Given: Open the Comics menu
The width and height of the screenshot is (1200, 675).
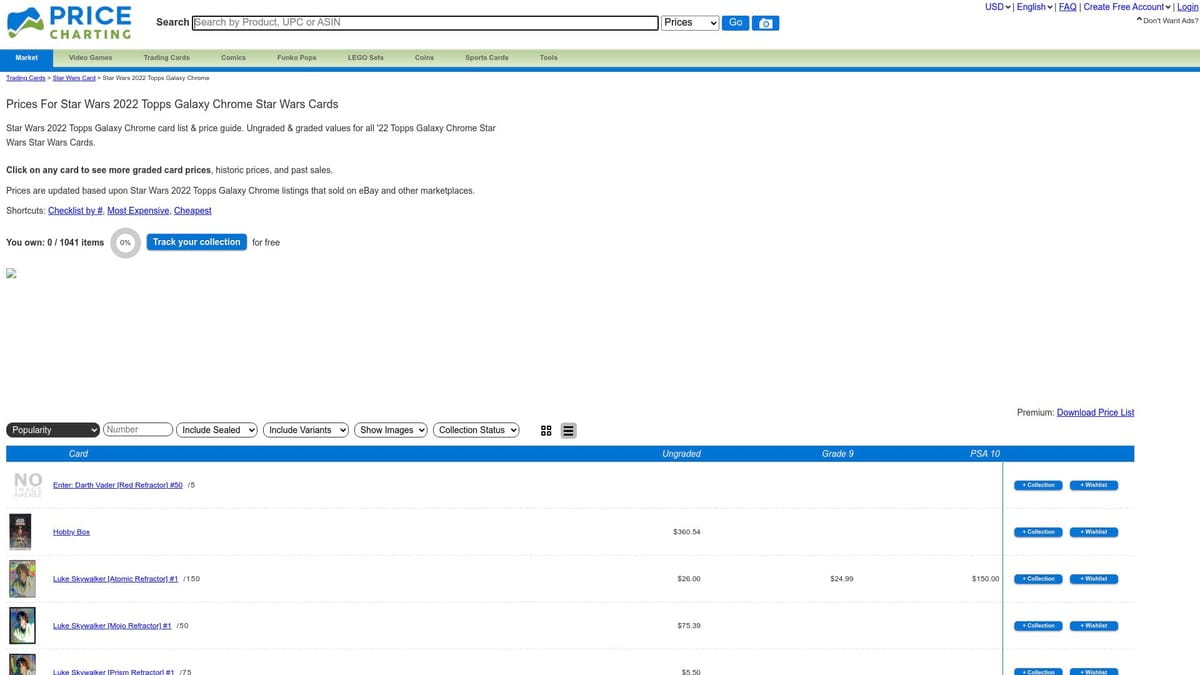Looking at the screenshot, I should tap(233, 58).
